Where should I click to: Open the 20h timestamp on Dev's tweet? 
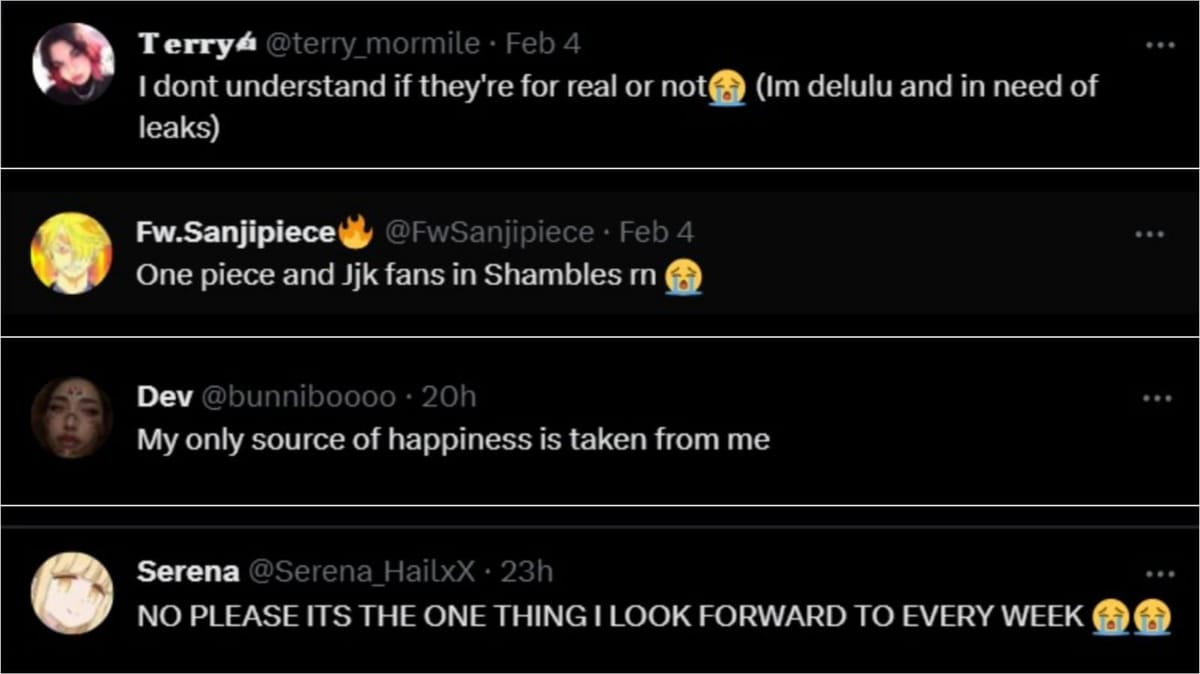coord(449,397)
